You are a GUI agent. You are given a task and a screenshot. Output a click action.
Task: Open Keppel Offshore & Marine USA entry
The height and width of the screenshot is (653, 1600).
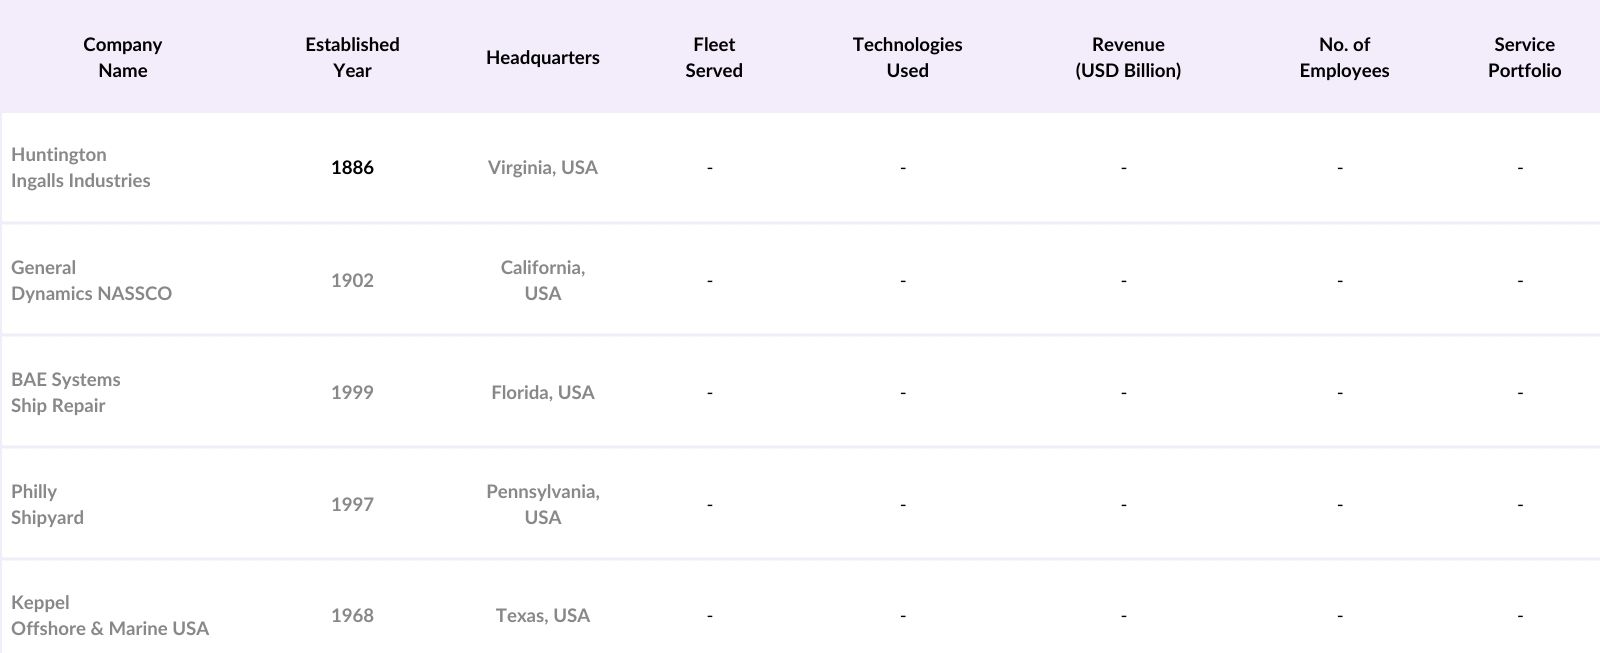click(x=110, y=615)
